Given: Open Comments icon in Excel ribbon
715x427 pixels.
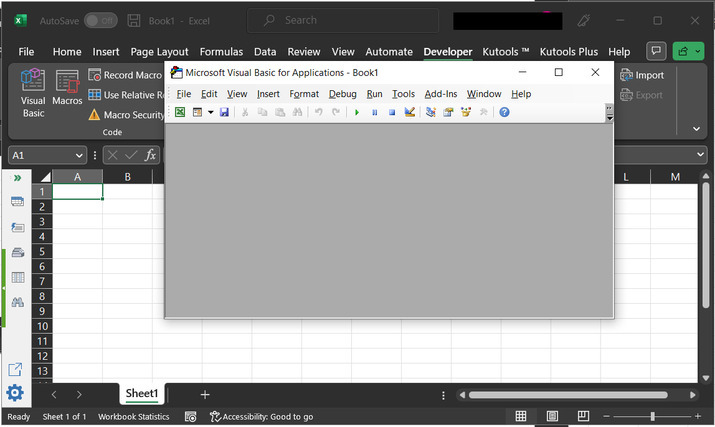Looking at the screenshot, I should pos(656,51).
